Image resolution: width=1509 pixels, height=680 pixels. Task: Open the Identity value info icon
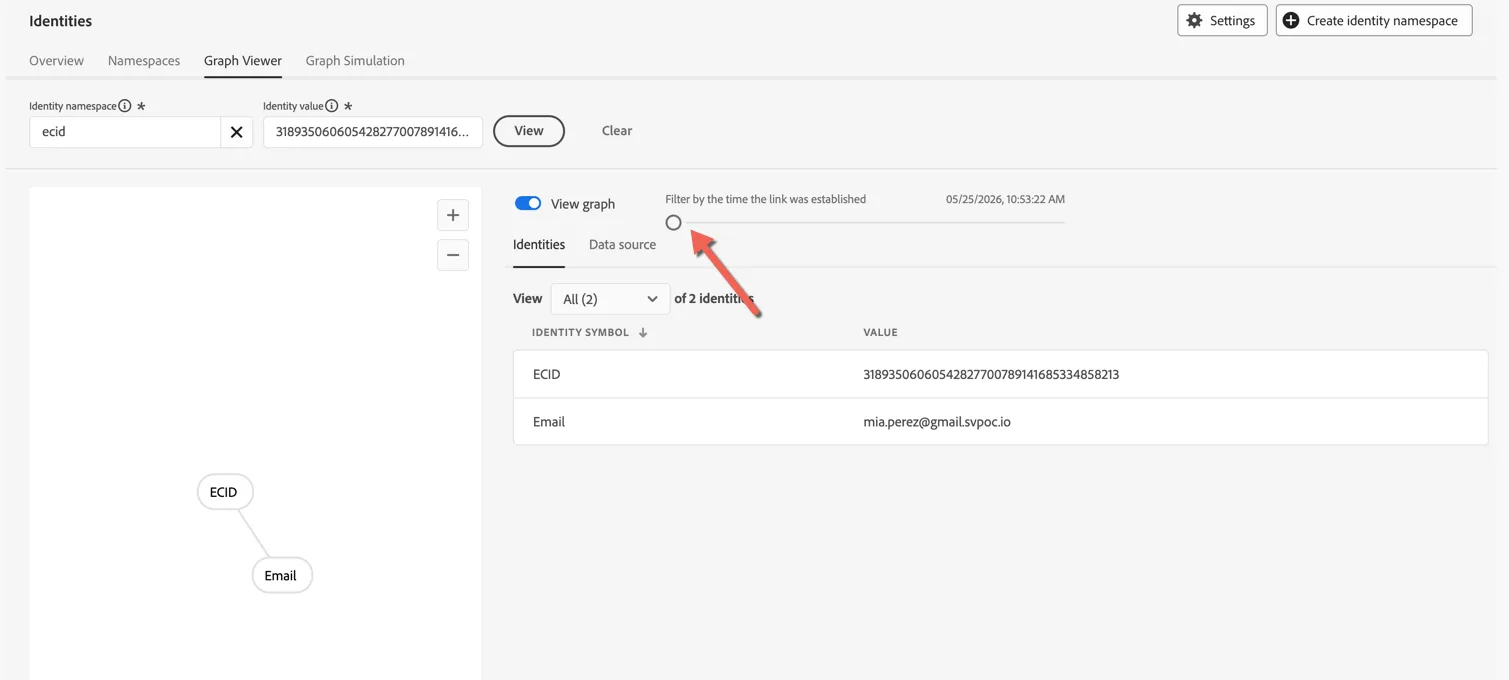coord(332,106)
